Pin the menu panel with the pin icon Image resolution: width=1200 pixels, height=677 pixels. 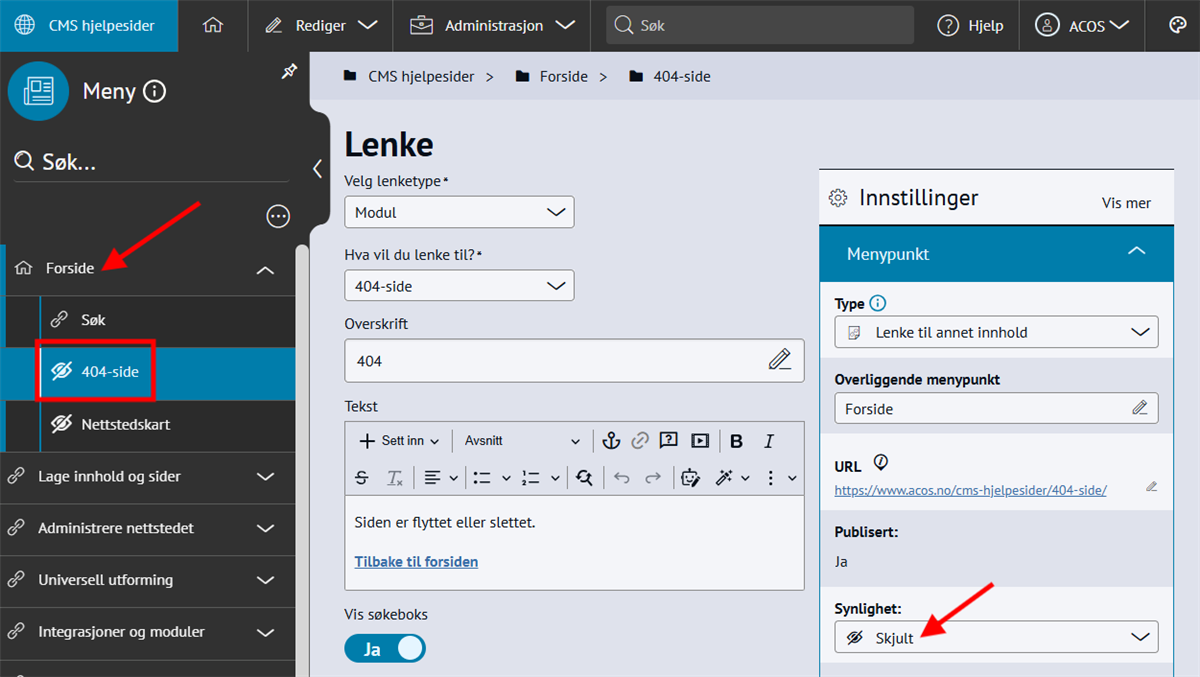pos(289,72)
